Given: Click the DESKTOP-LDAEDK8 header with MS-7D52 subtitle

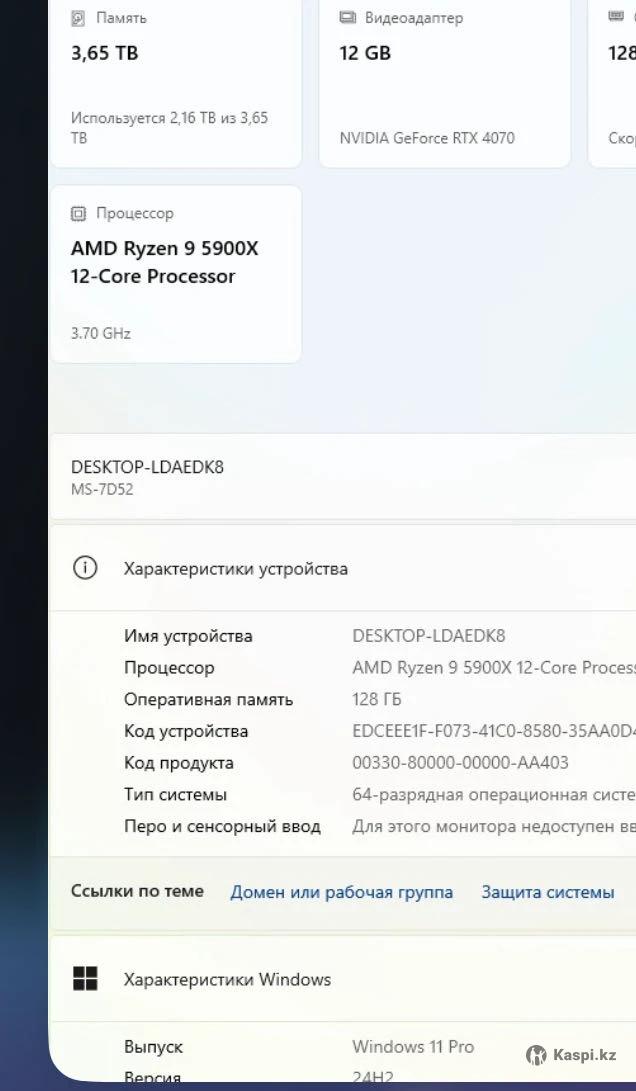Looking at the screenshot, I should pyautogui.click(x=147, y=476).
